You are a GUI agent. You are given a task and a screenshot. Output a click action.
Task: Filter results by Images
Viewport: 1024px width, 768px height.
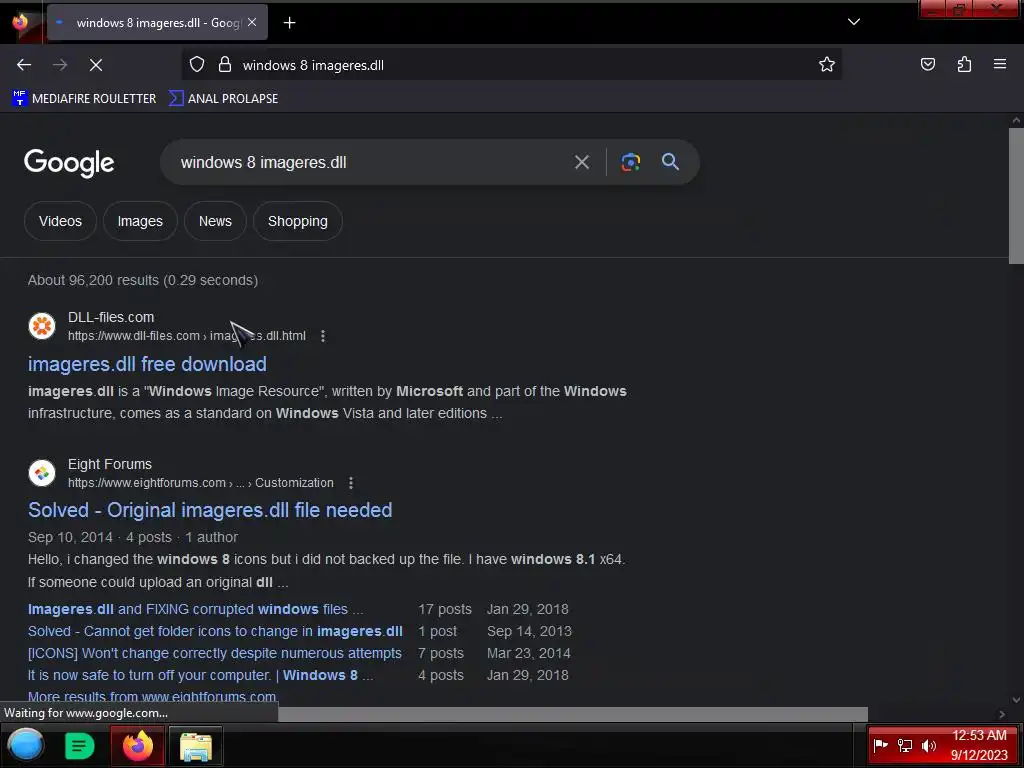(x=140, y=221)
